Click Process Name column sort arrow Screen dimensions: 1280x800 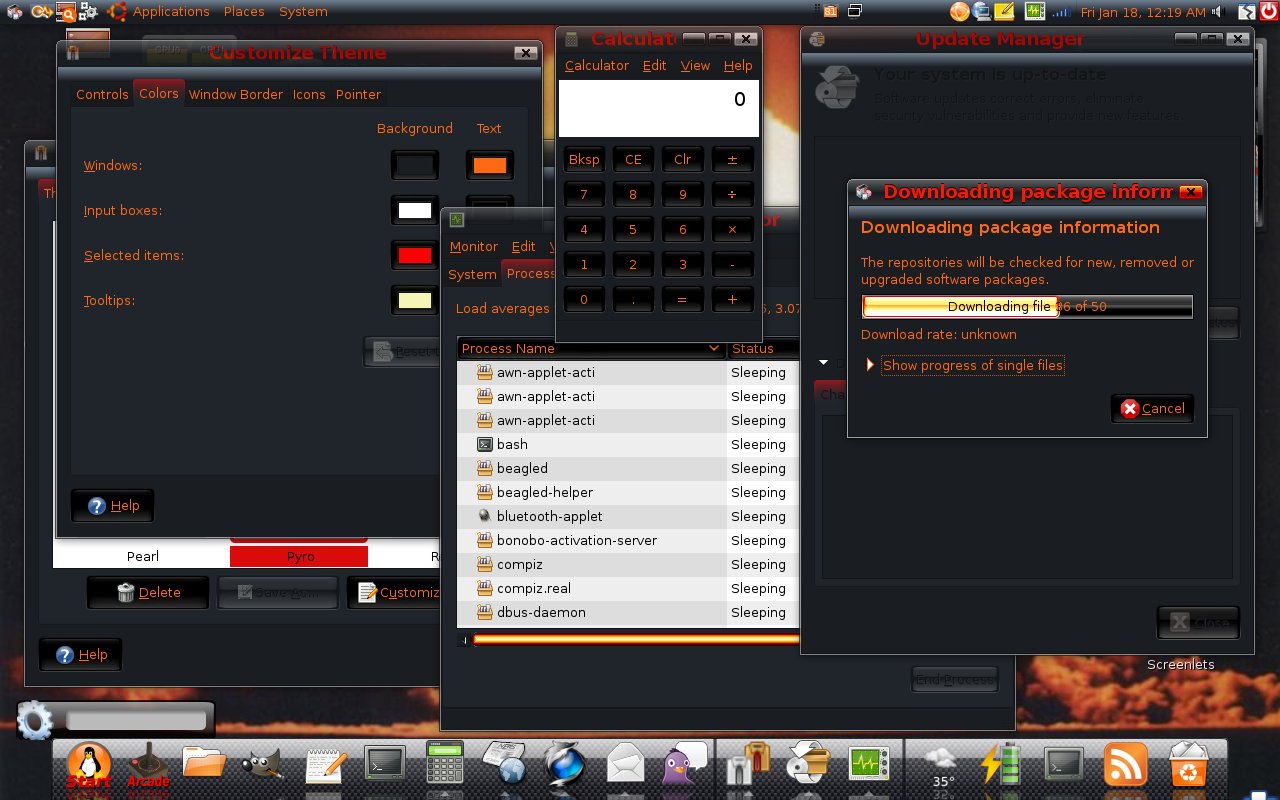(x=713, y=348)
